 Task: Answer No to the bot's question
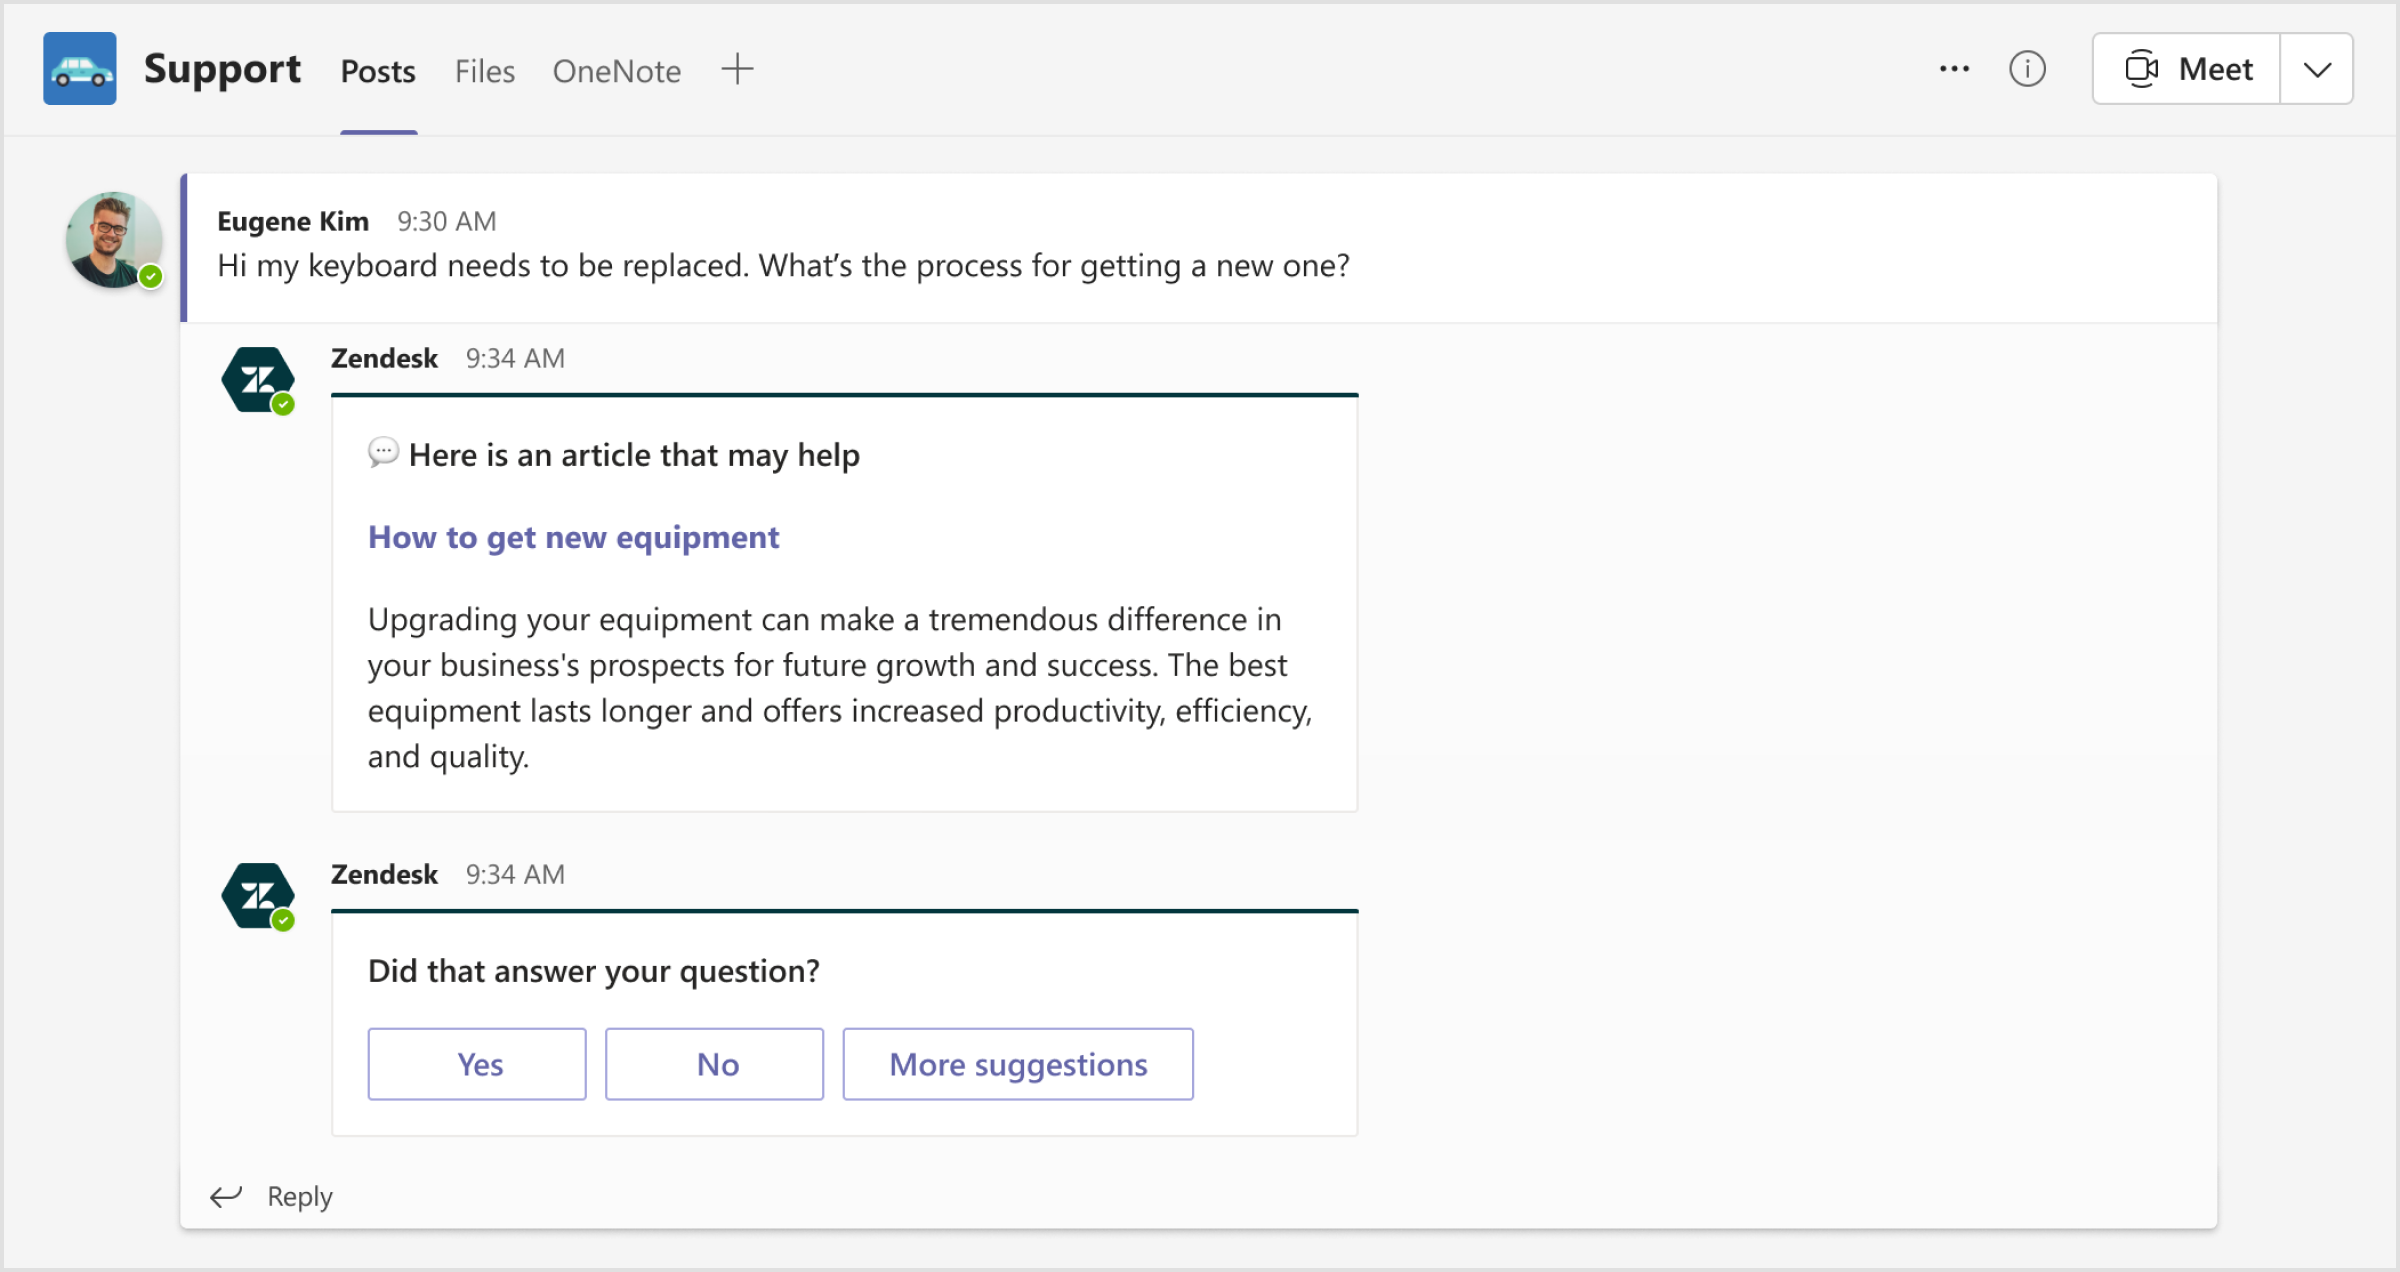click(714, 1064)
